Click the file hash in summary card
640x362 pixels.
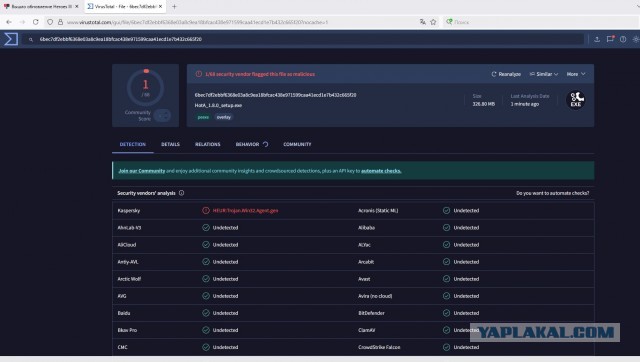[x=276, y=95]
